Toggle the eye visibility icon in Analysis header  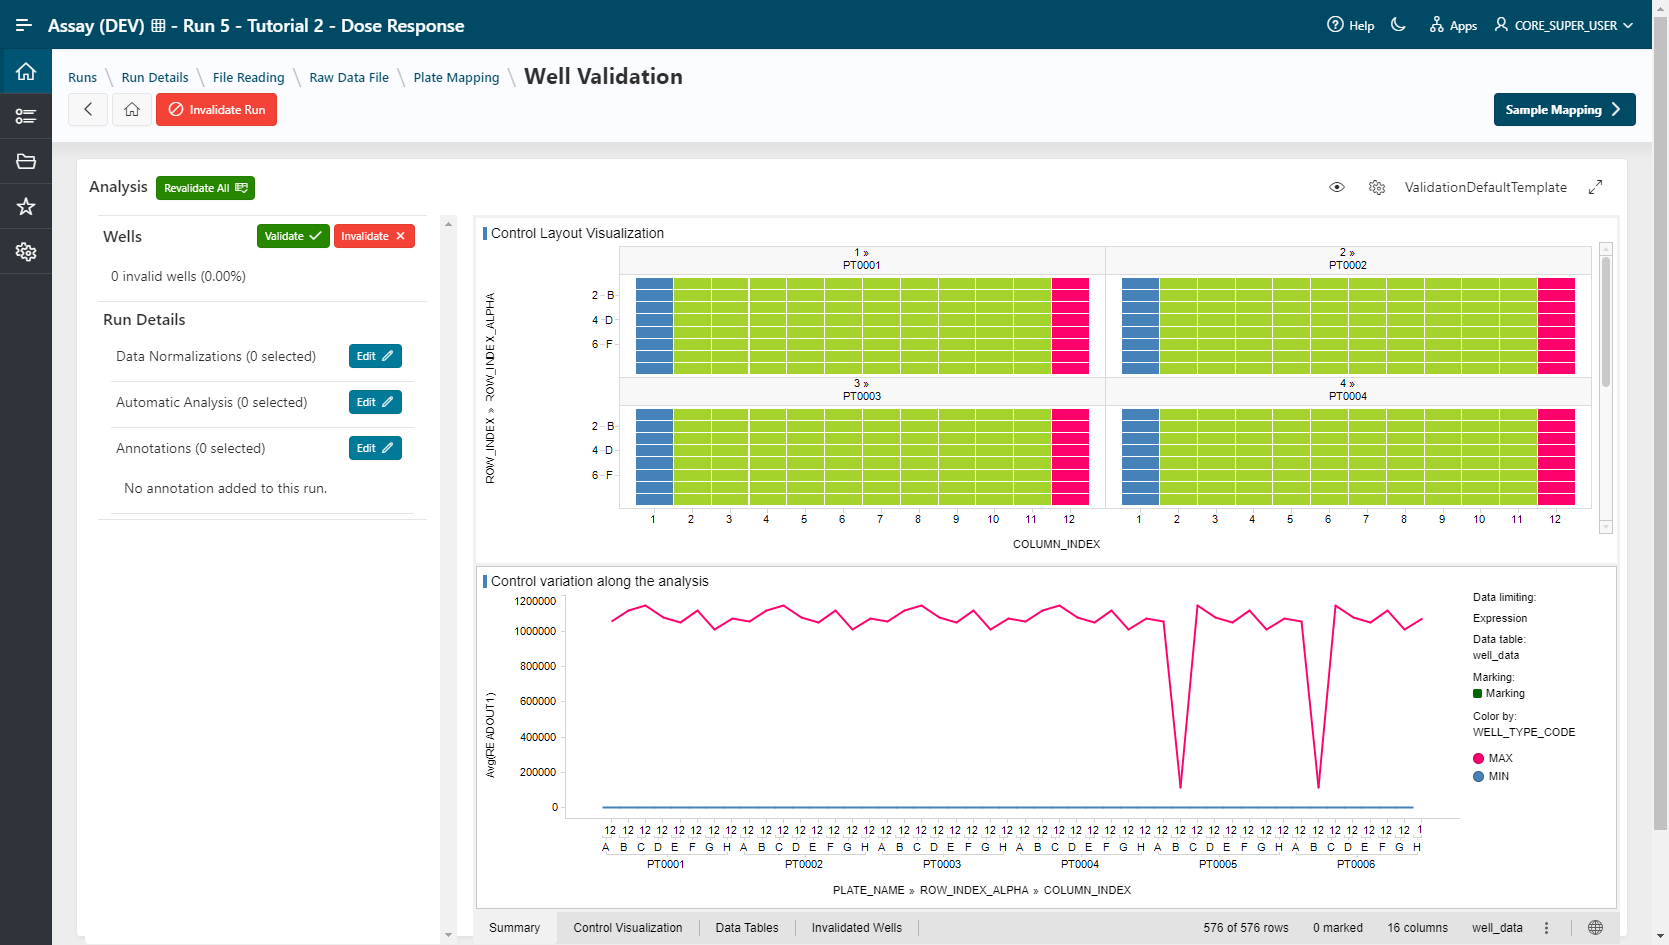(x=1337, y=187)
